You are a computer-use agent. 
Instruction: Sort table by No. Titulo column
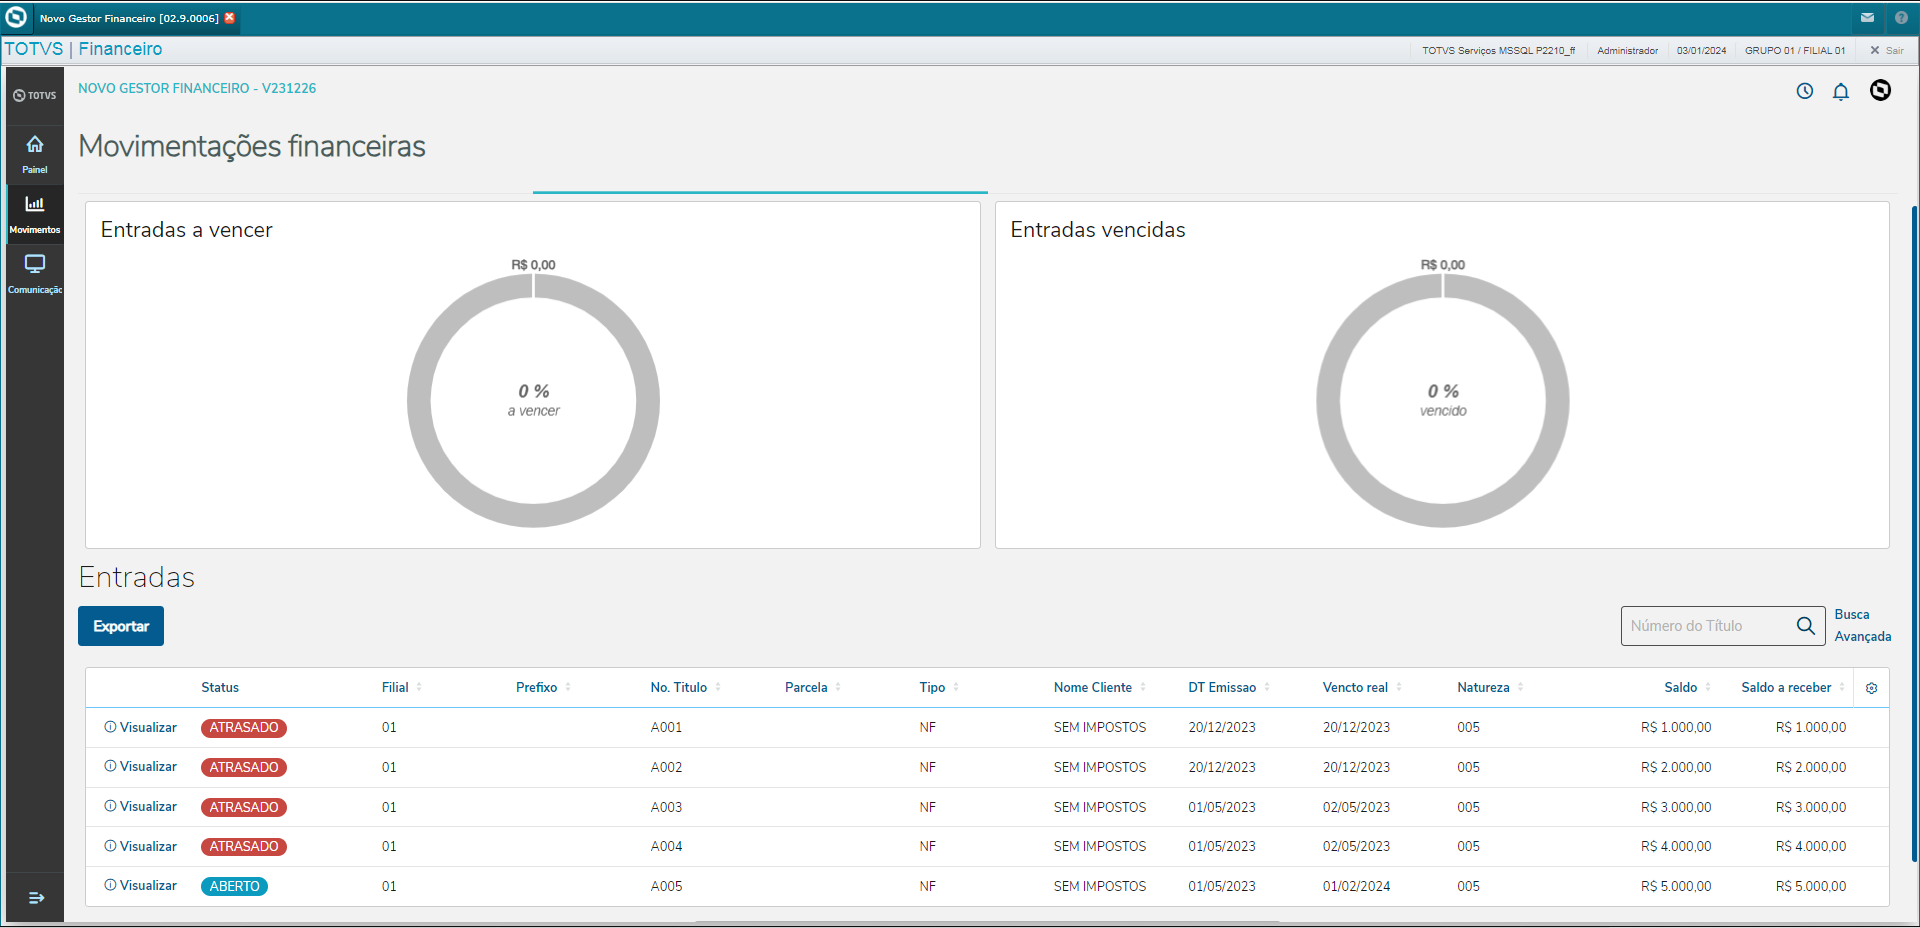[686, 688]
